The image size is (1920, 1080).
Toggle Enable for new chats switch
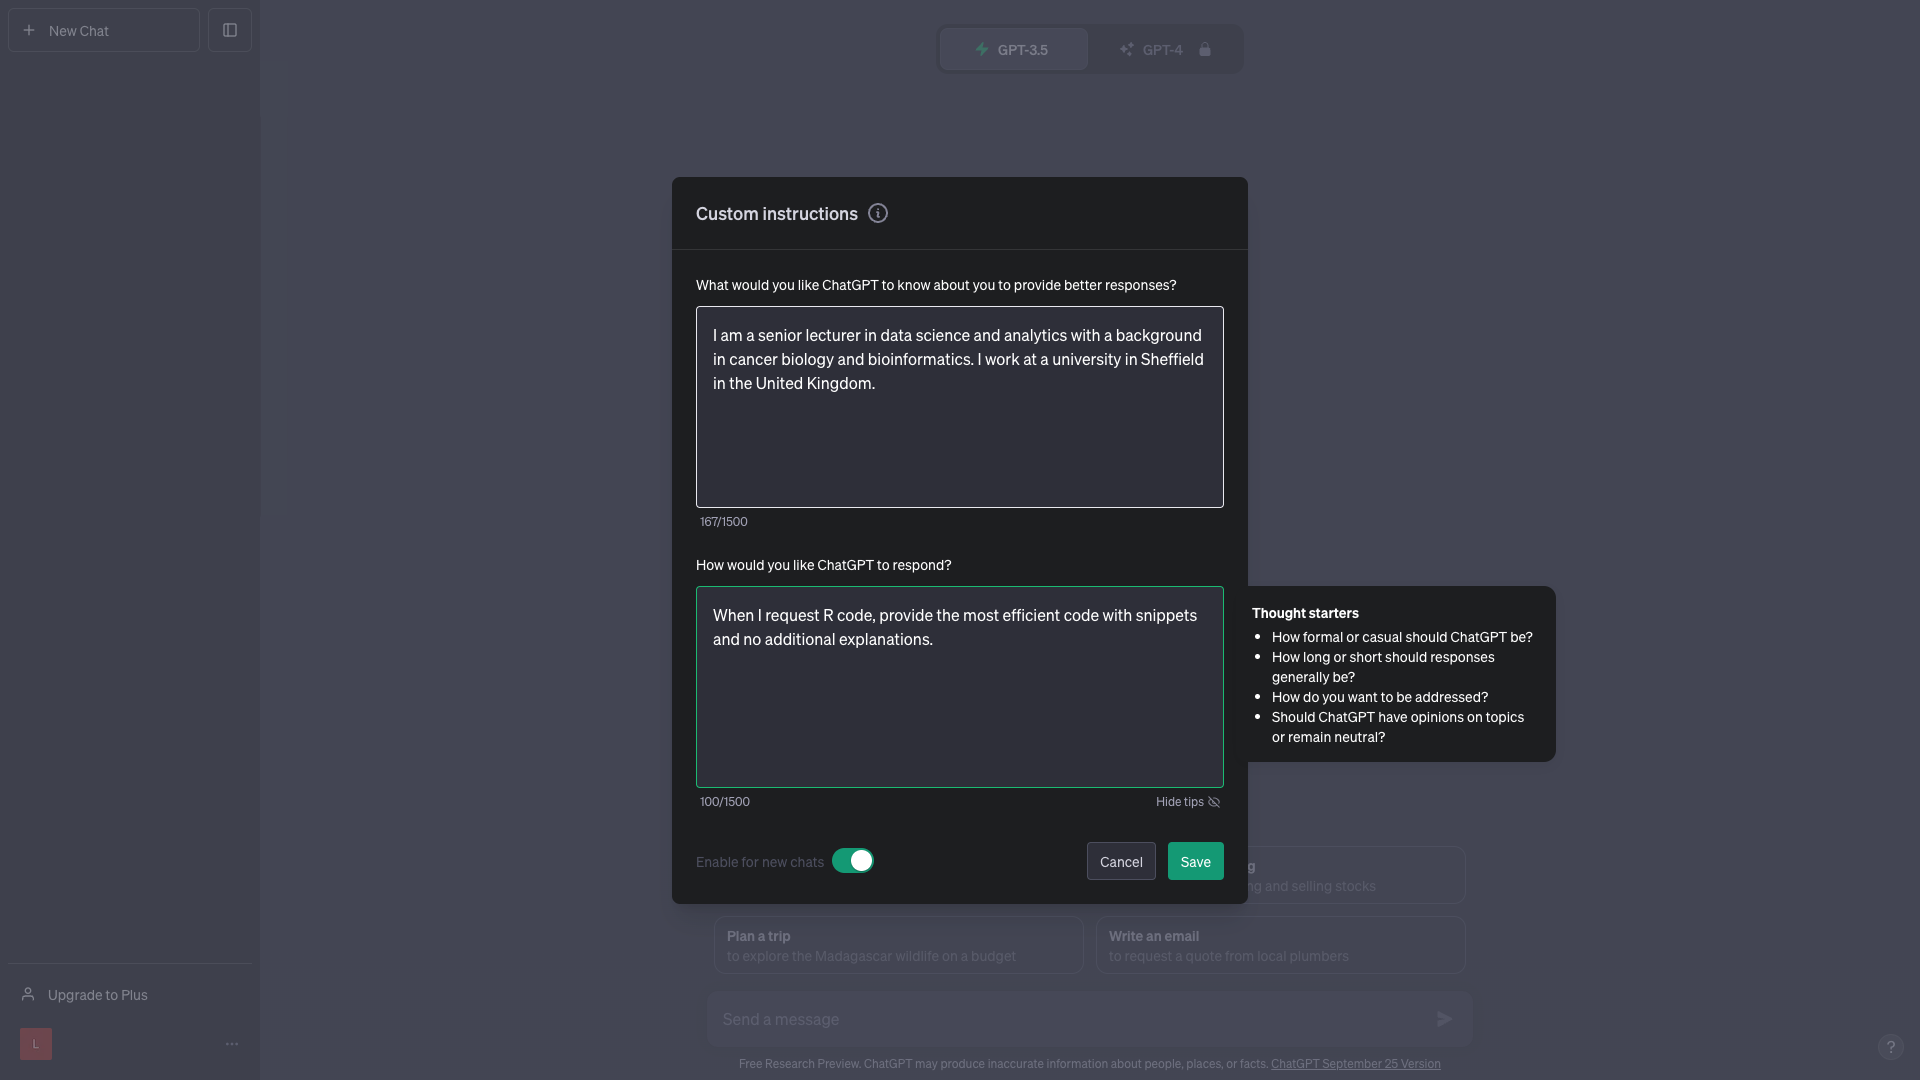(x=853, y=861)
